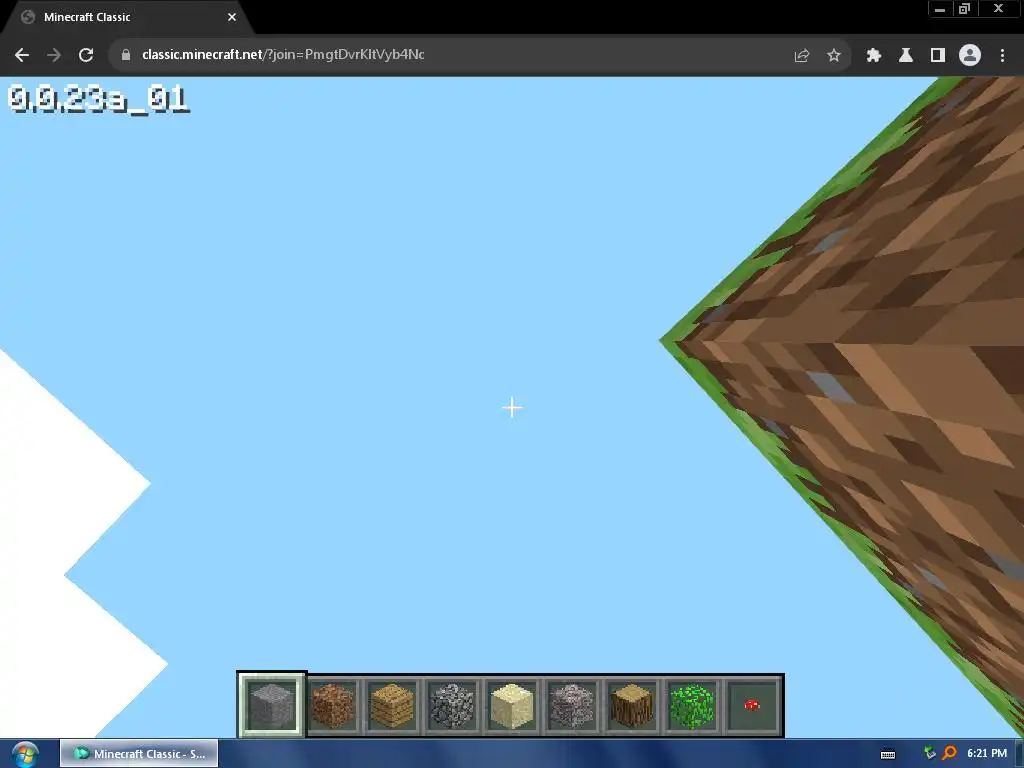Image resolution: width=1024 pixels, height=768 pixels.
Task: Select the stone block in hotbar
Action: click(x=271, y=705)
